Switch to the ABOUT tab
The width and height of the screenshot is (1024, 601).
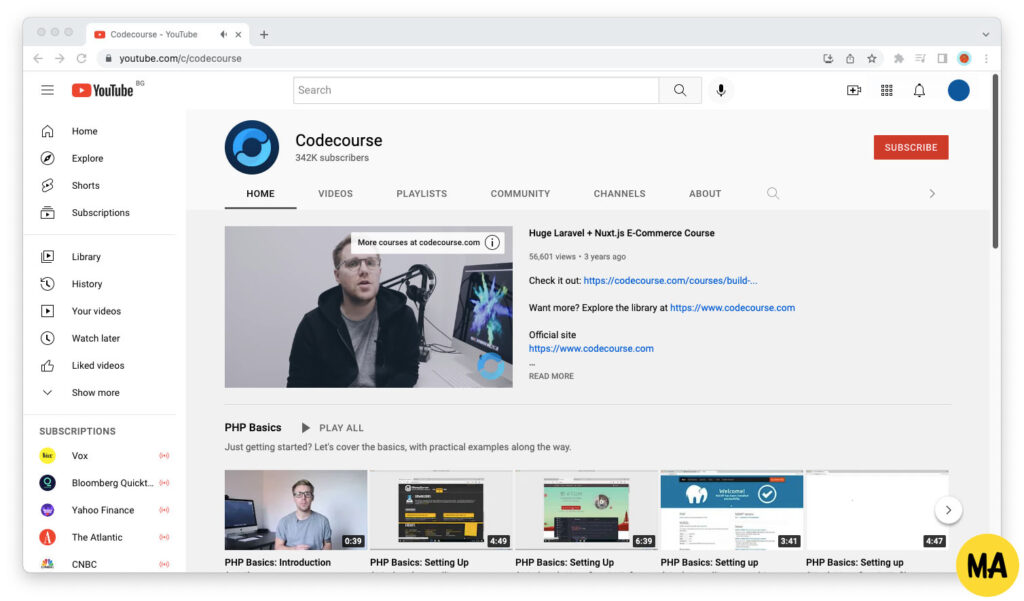click(x=705, y=194)
